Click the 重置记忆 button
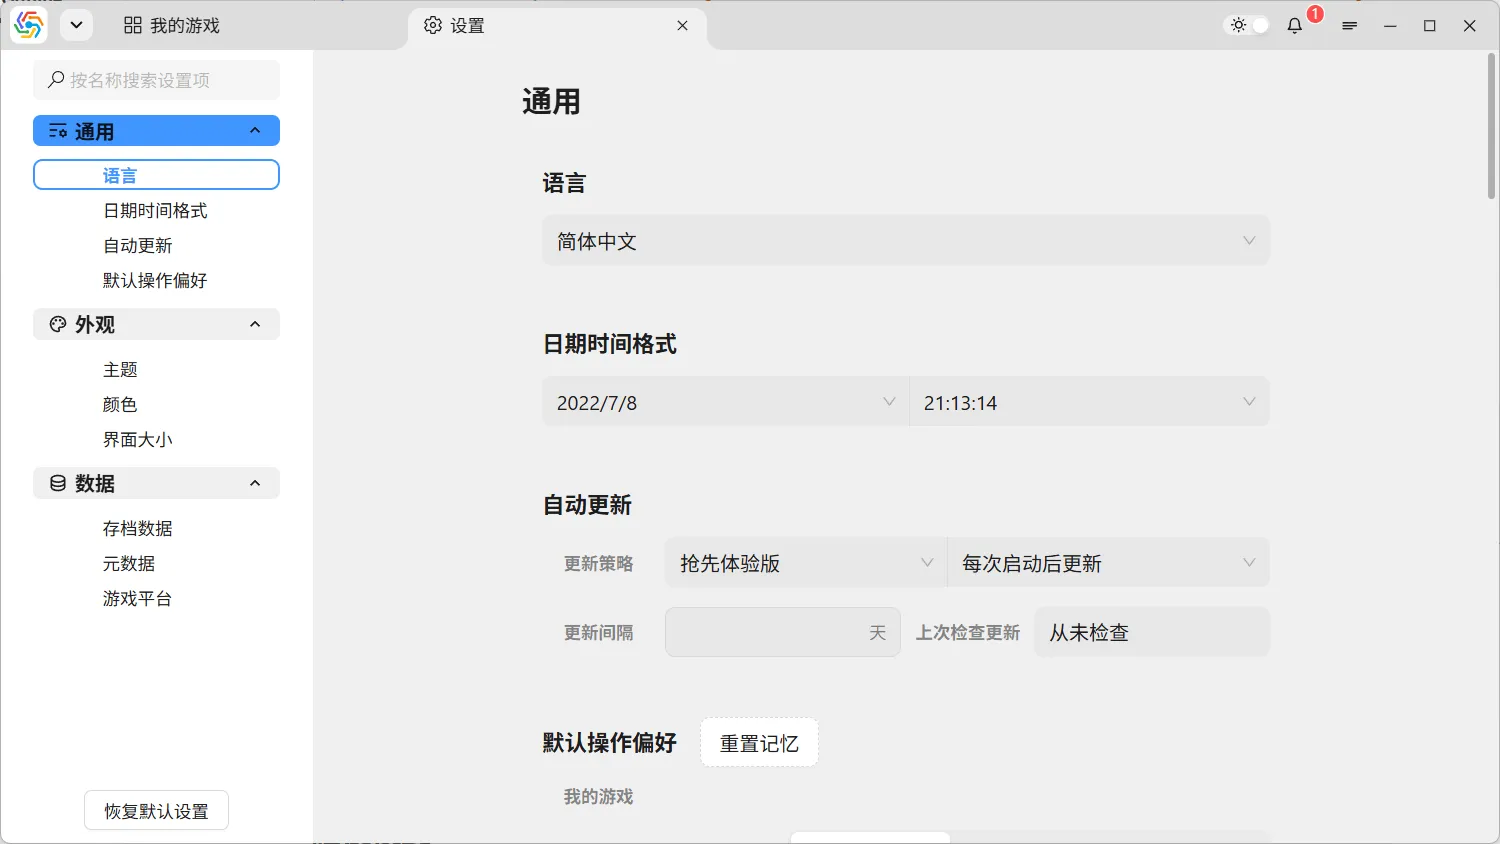The width and height of the screenshot is (1500, 844). tap(759, 743)
